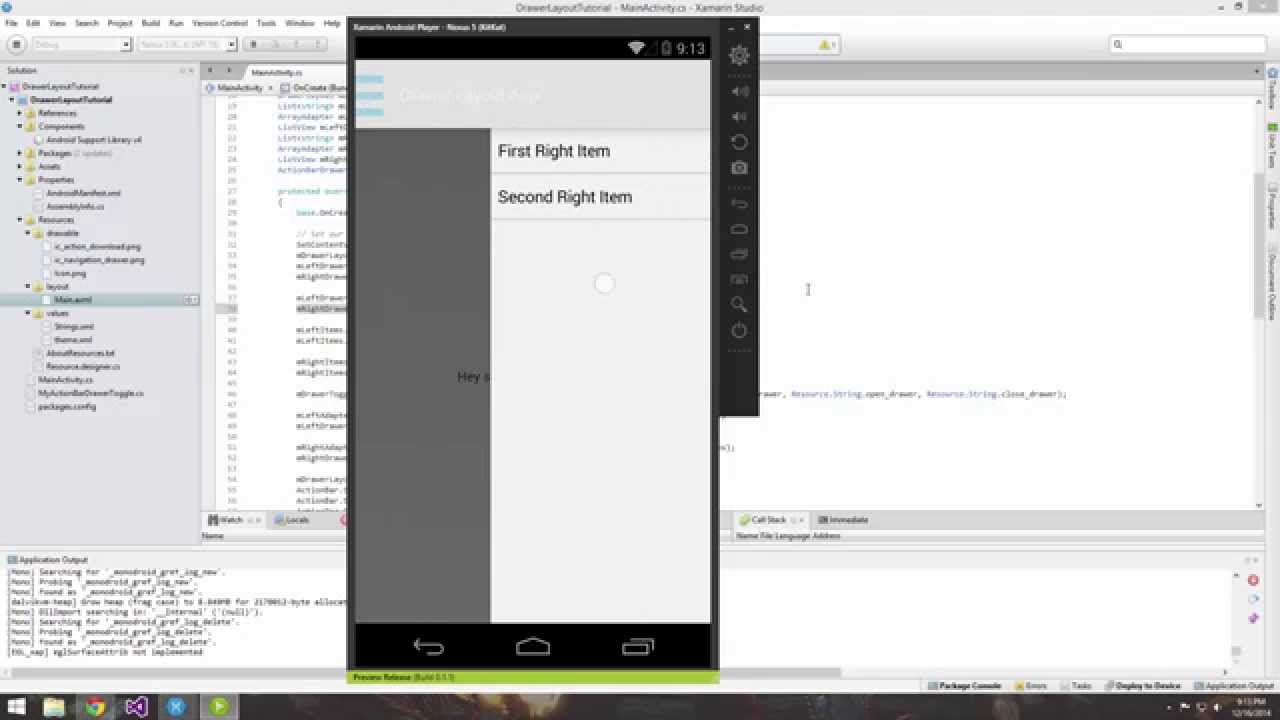Open the File menu
This screenshot has width=1280, height=720.
[11, 22]
